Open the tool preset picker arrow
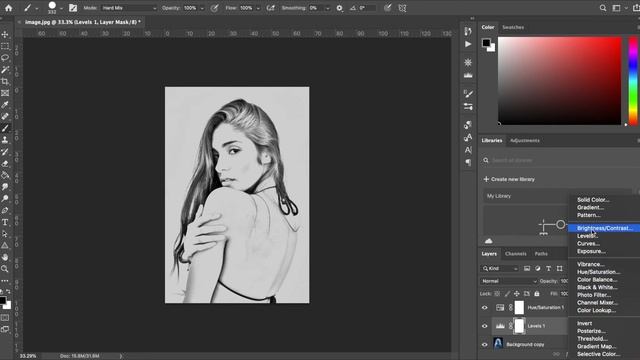The height and width of the screenshot is (360, 640). point(37,8)
